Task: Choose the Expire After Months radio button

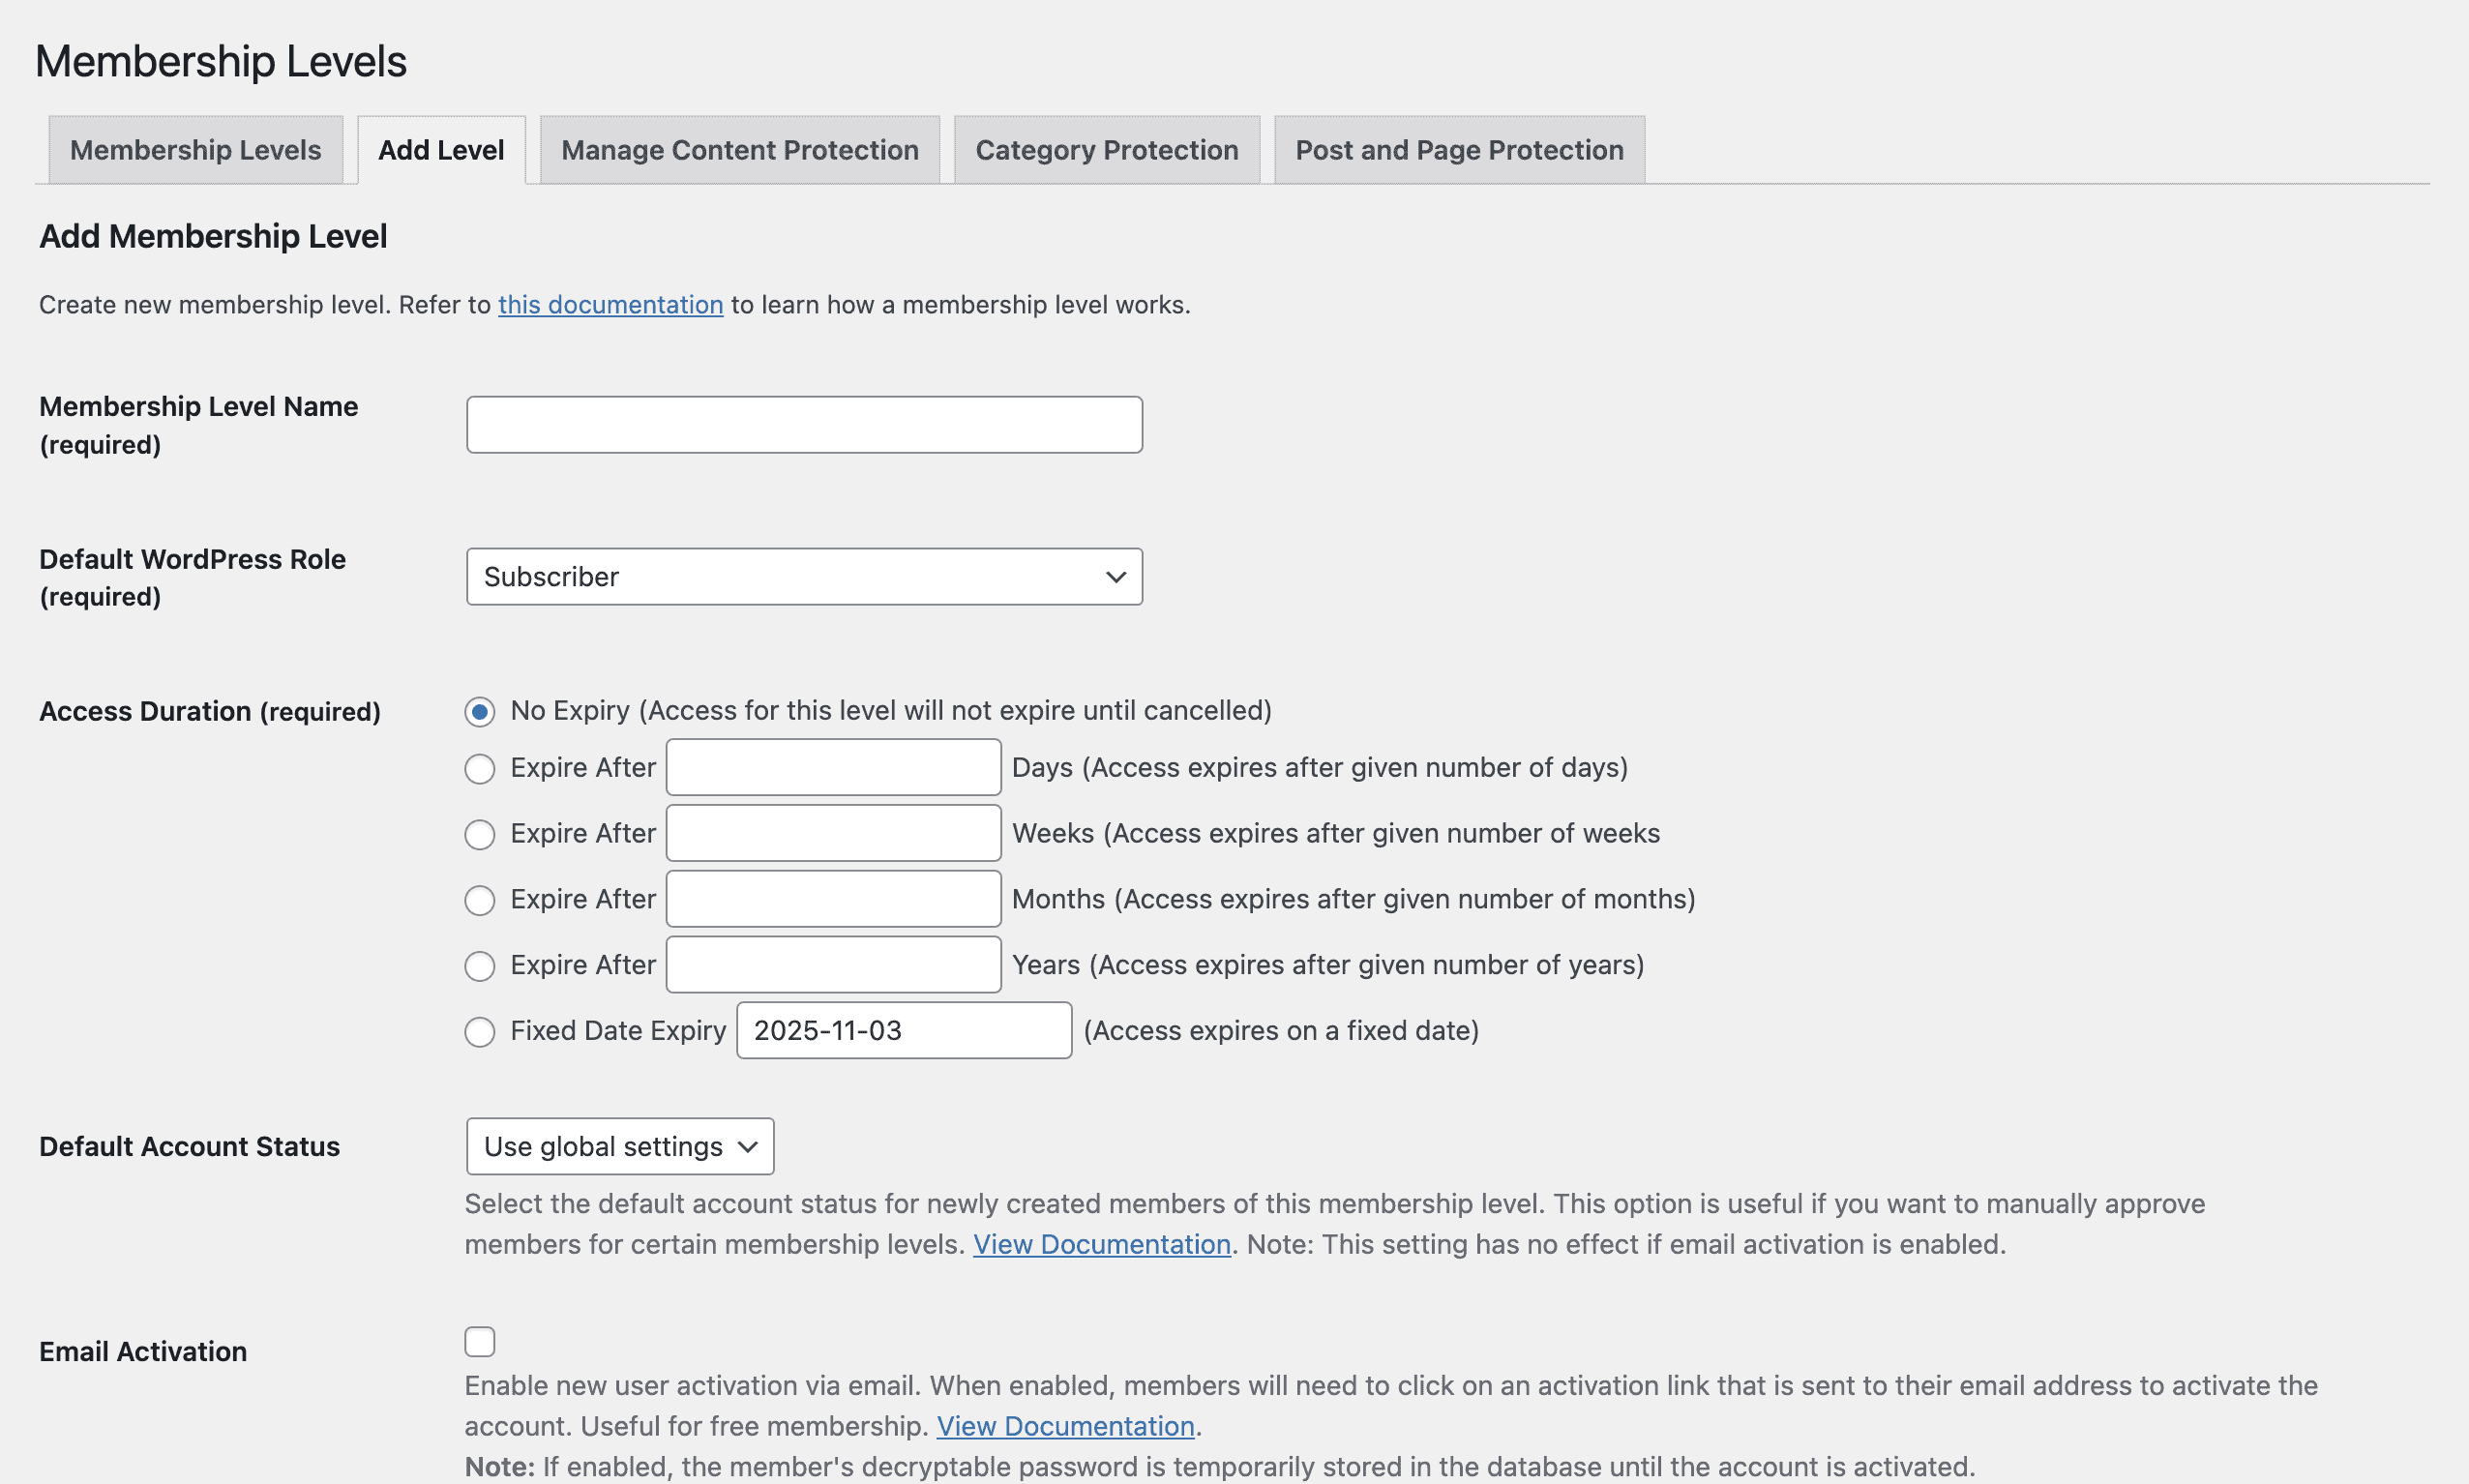Action: tap(480, 900)
